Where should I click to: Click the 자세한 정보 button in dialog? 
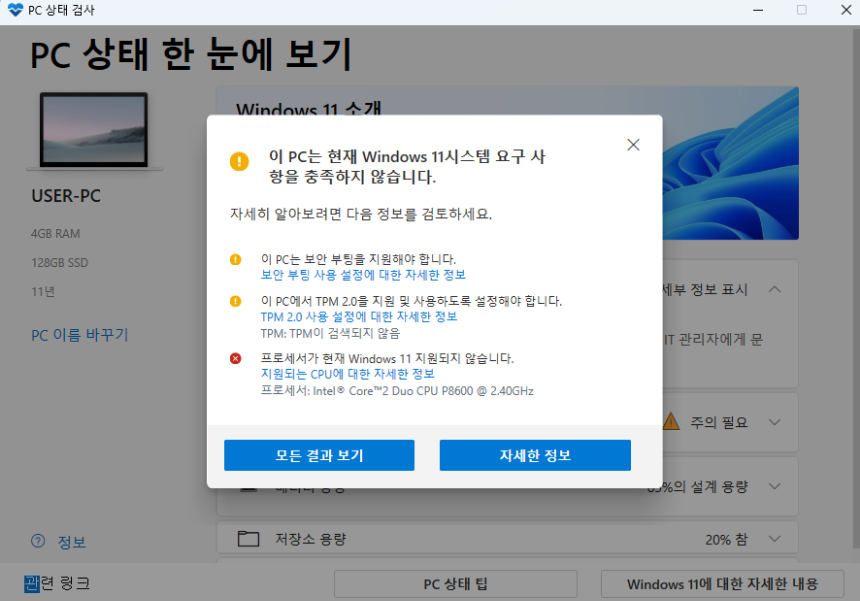(535, 455)
